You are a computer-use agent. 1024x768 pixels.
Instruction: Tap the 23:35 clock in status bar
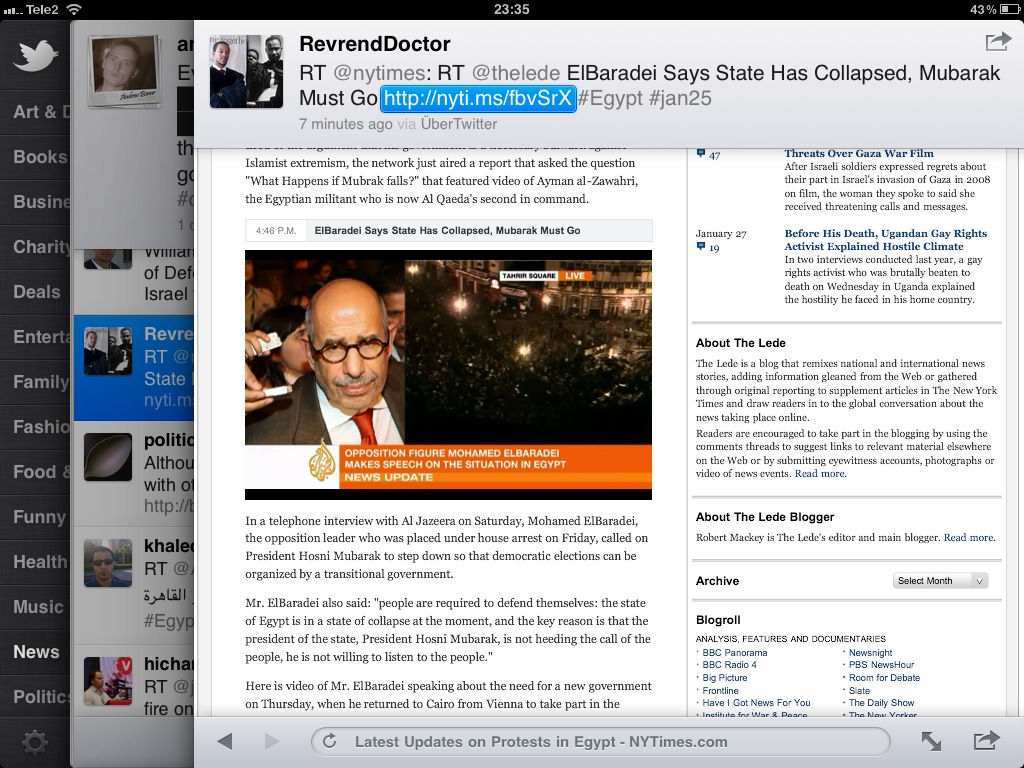pos(511,9)
